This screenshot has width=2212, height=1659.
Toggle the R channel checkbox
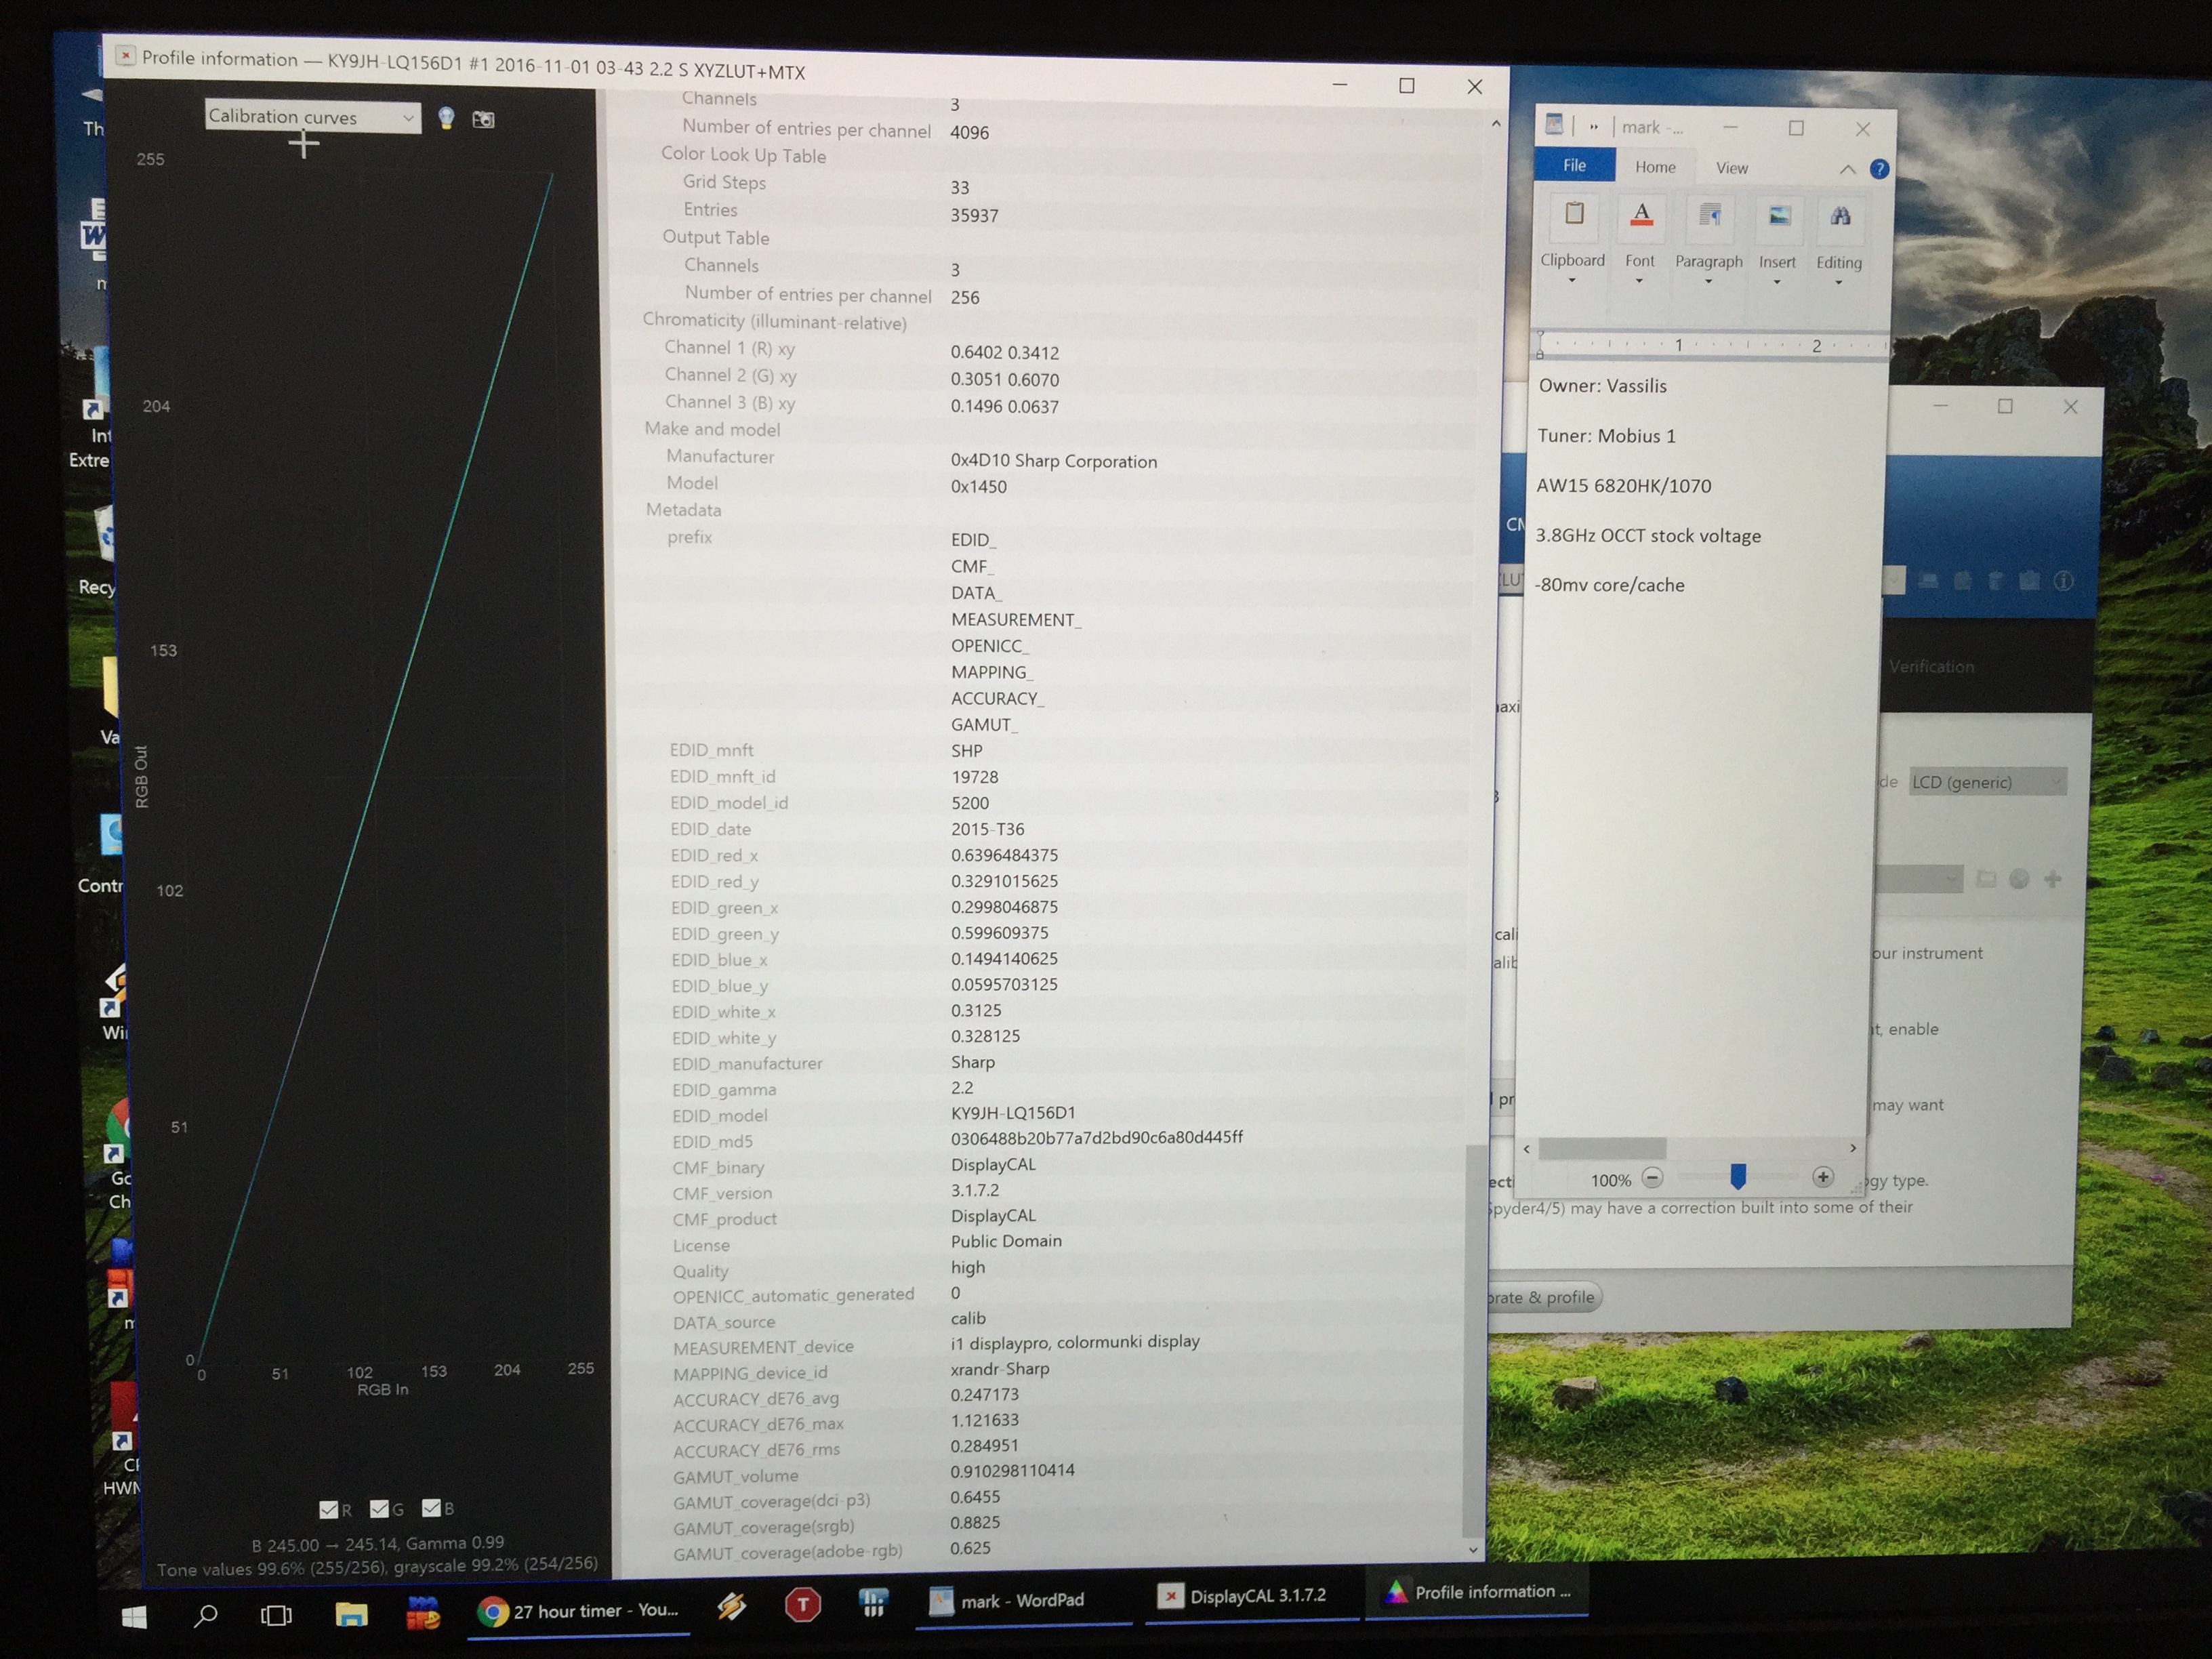328,1509
